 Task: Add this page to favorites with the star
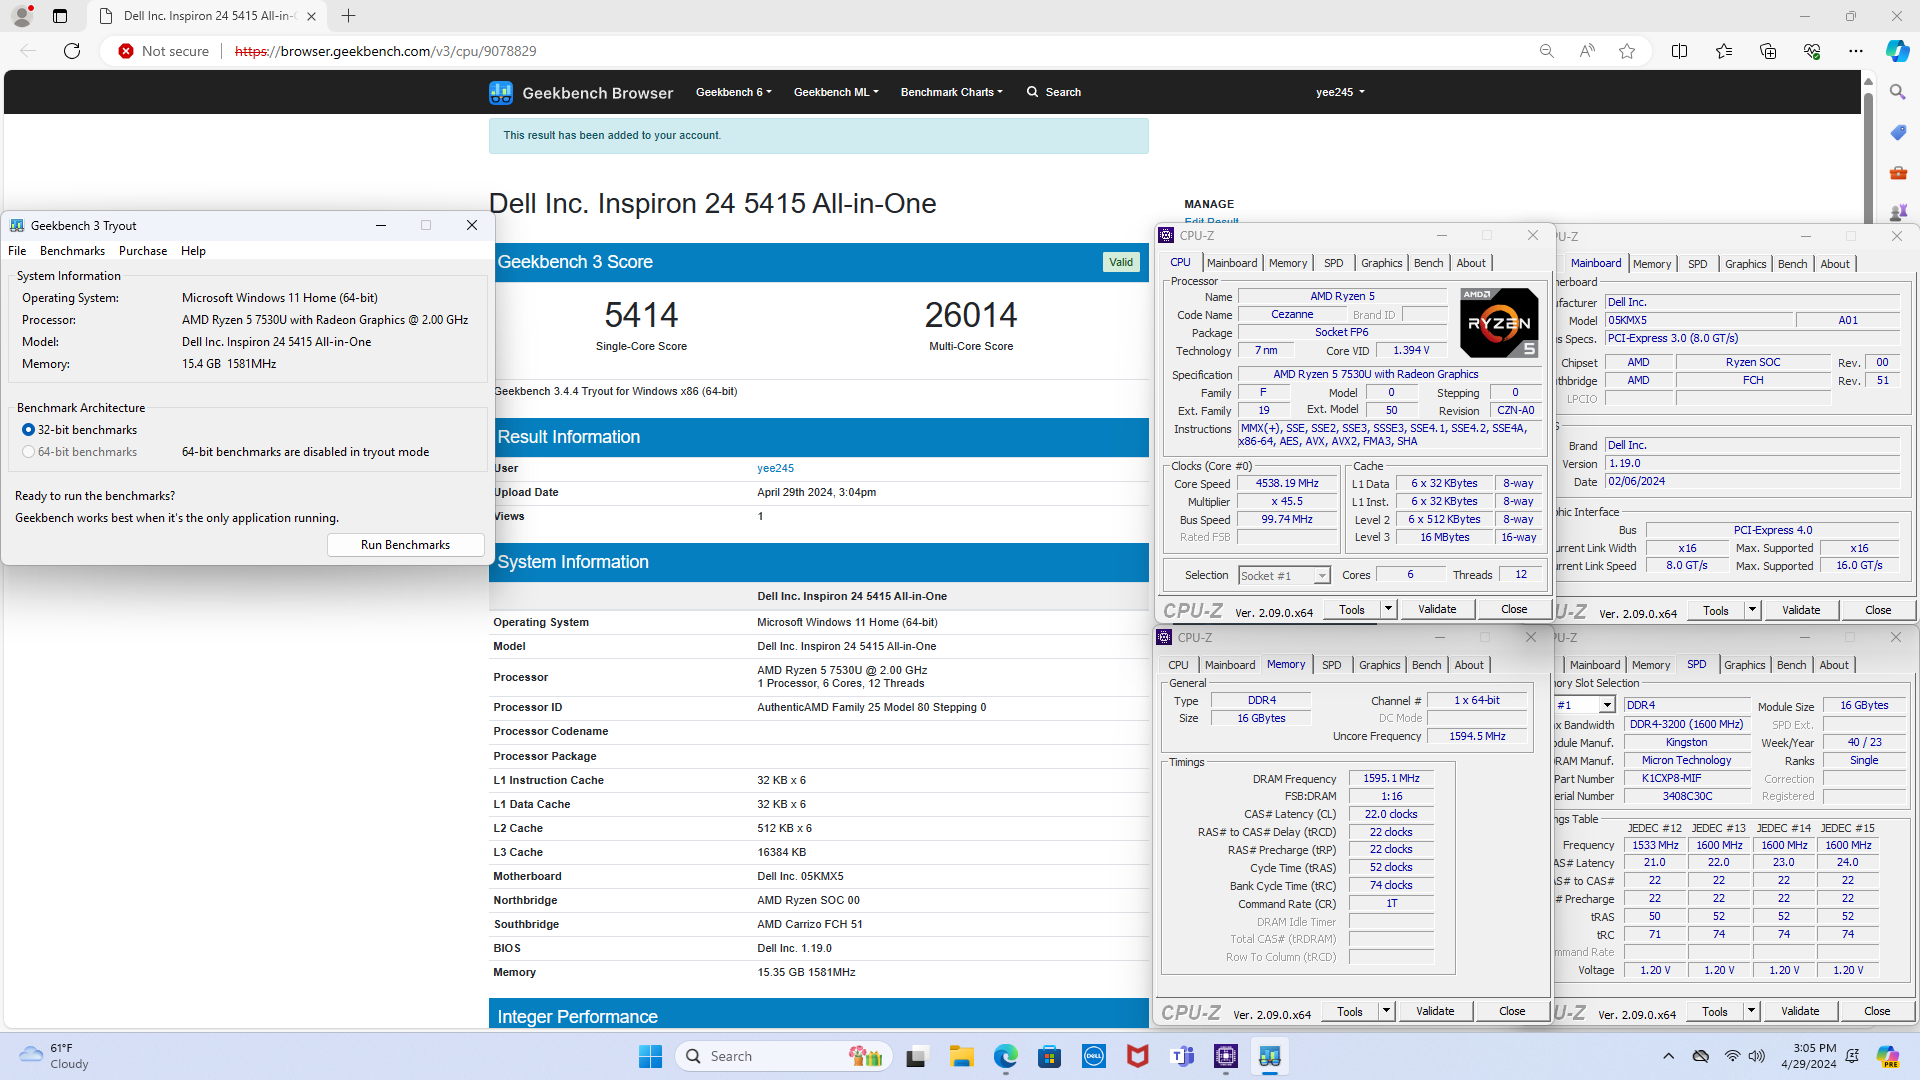(x=1627, y=51)
